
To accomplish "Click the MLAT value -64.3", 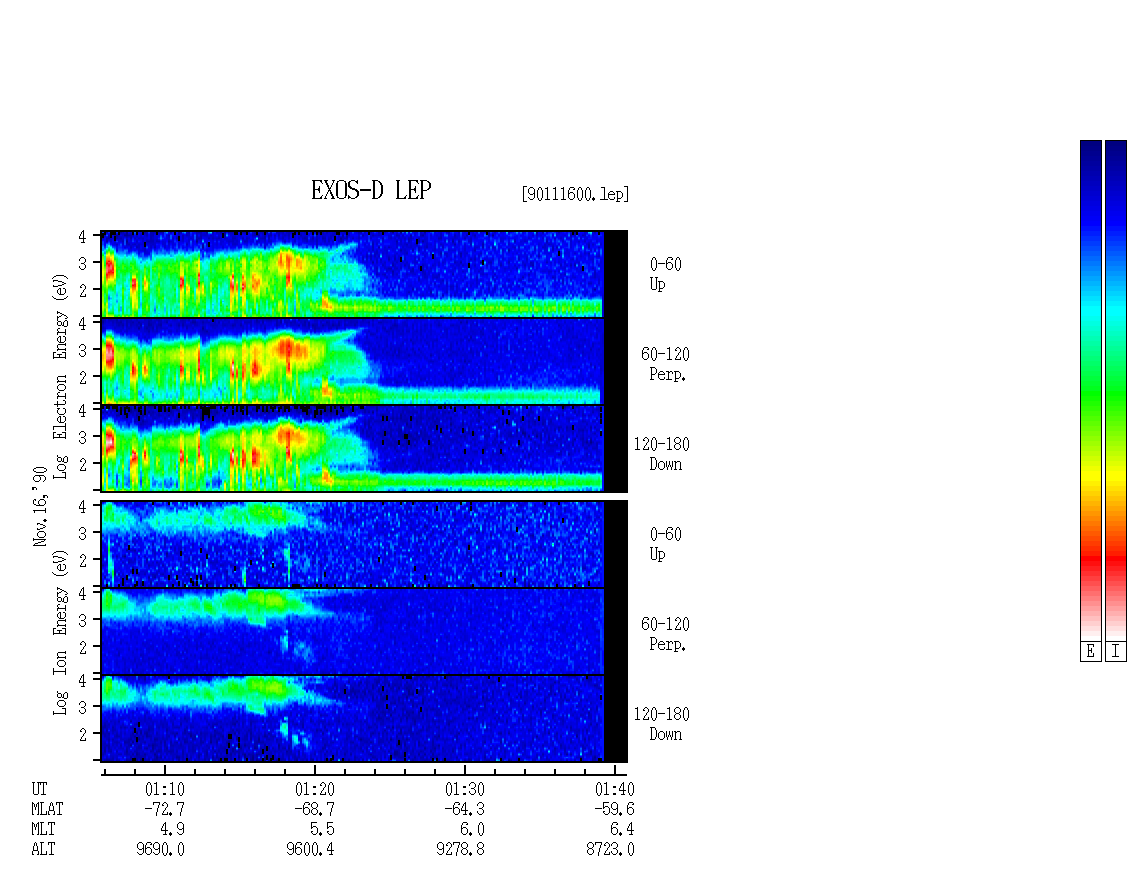I will 464,809.
